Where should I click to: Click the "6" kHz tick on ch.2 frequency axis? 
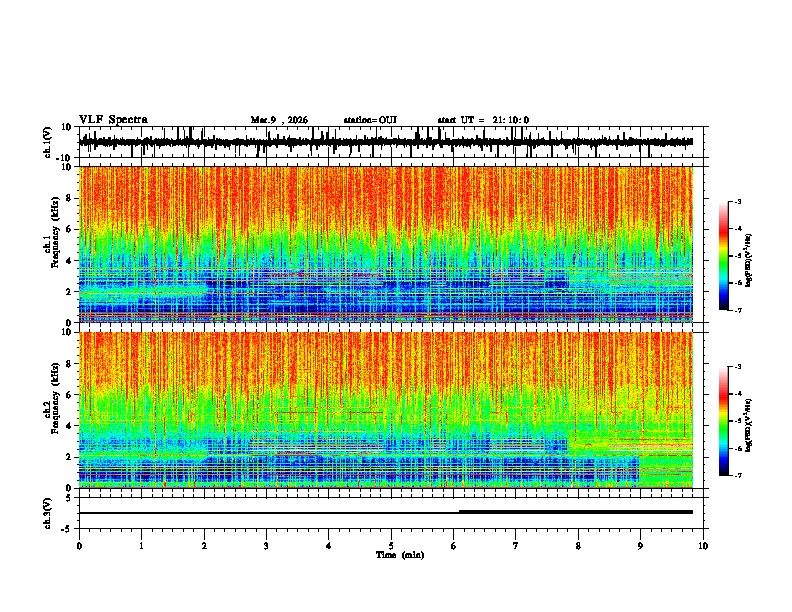(x=69, y=394)
